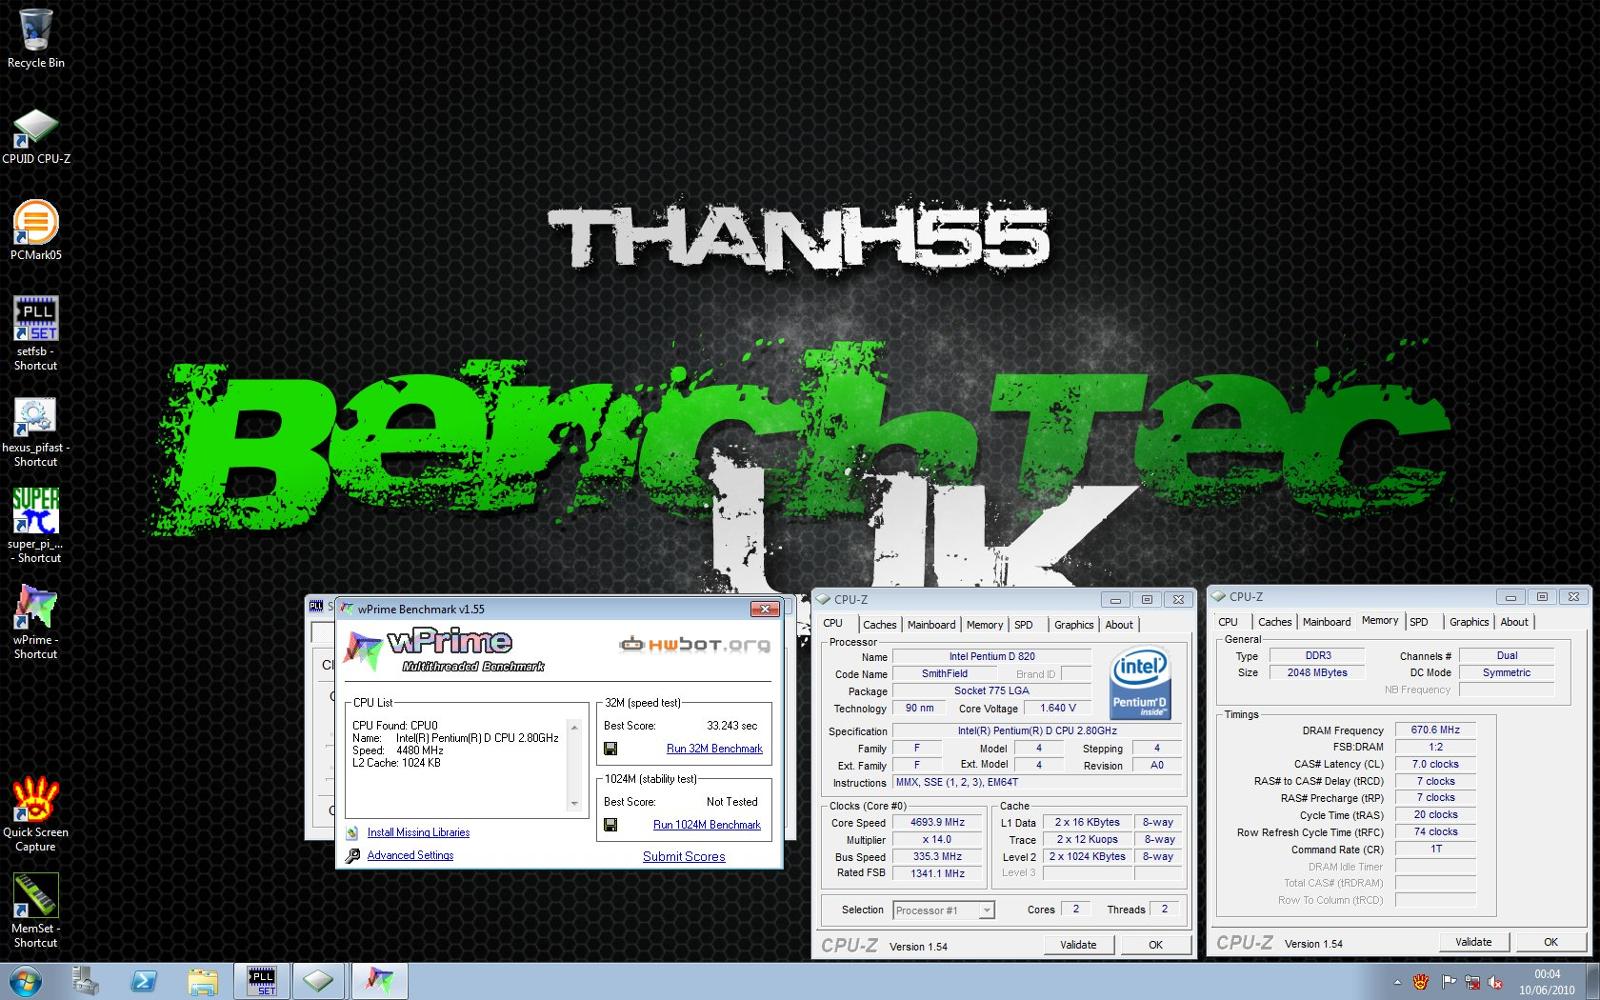The width and height of the screenshot is (1600, 1000).
Task: Click the DRAM Frequency value 670.6 MHz
Action: [x=1435, y=730]
